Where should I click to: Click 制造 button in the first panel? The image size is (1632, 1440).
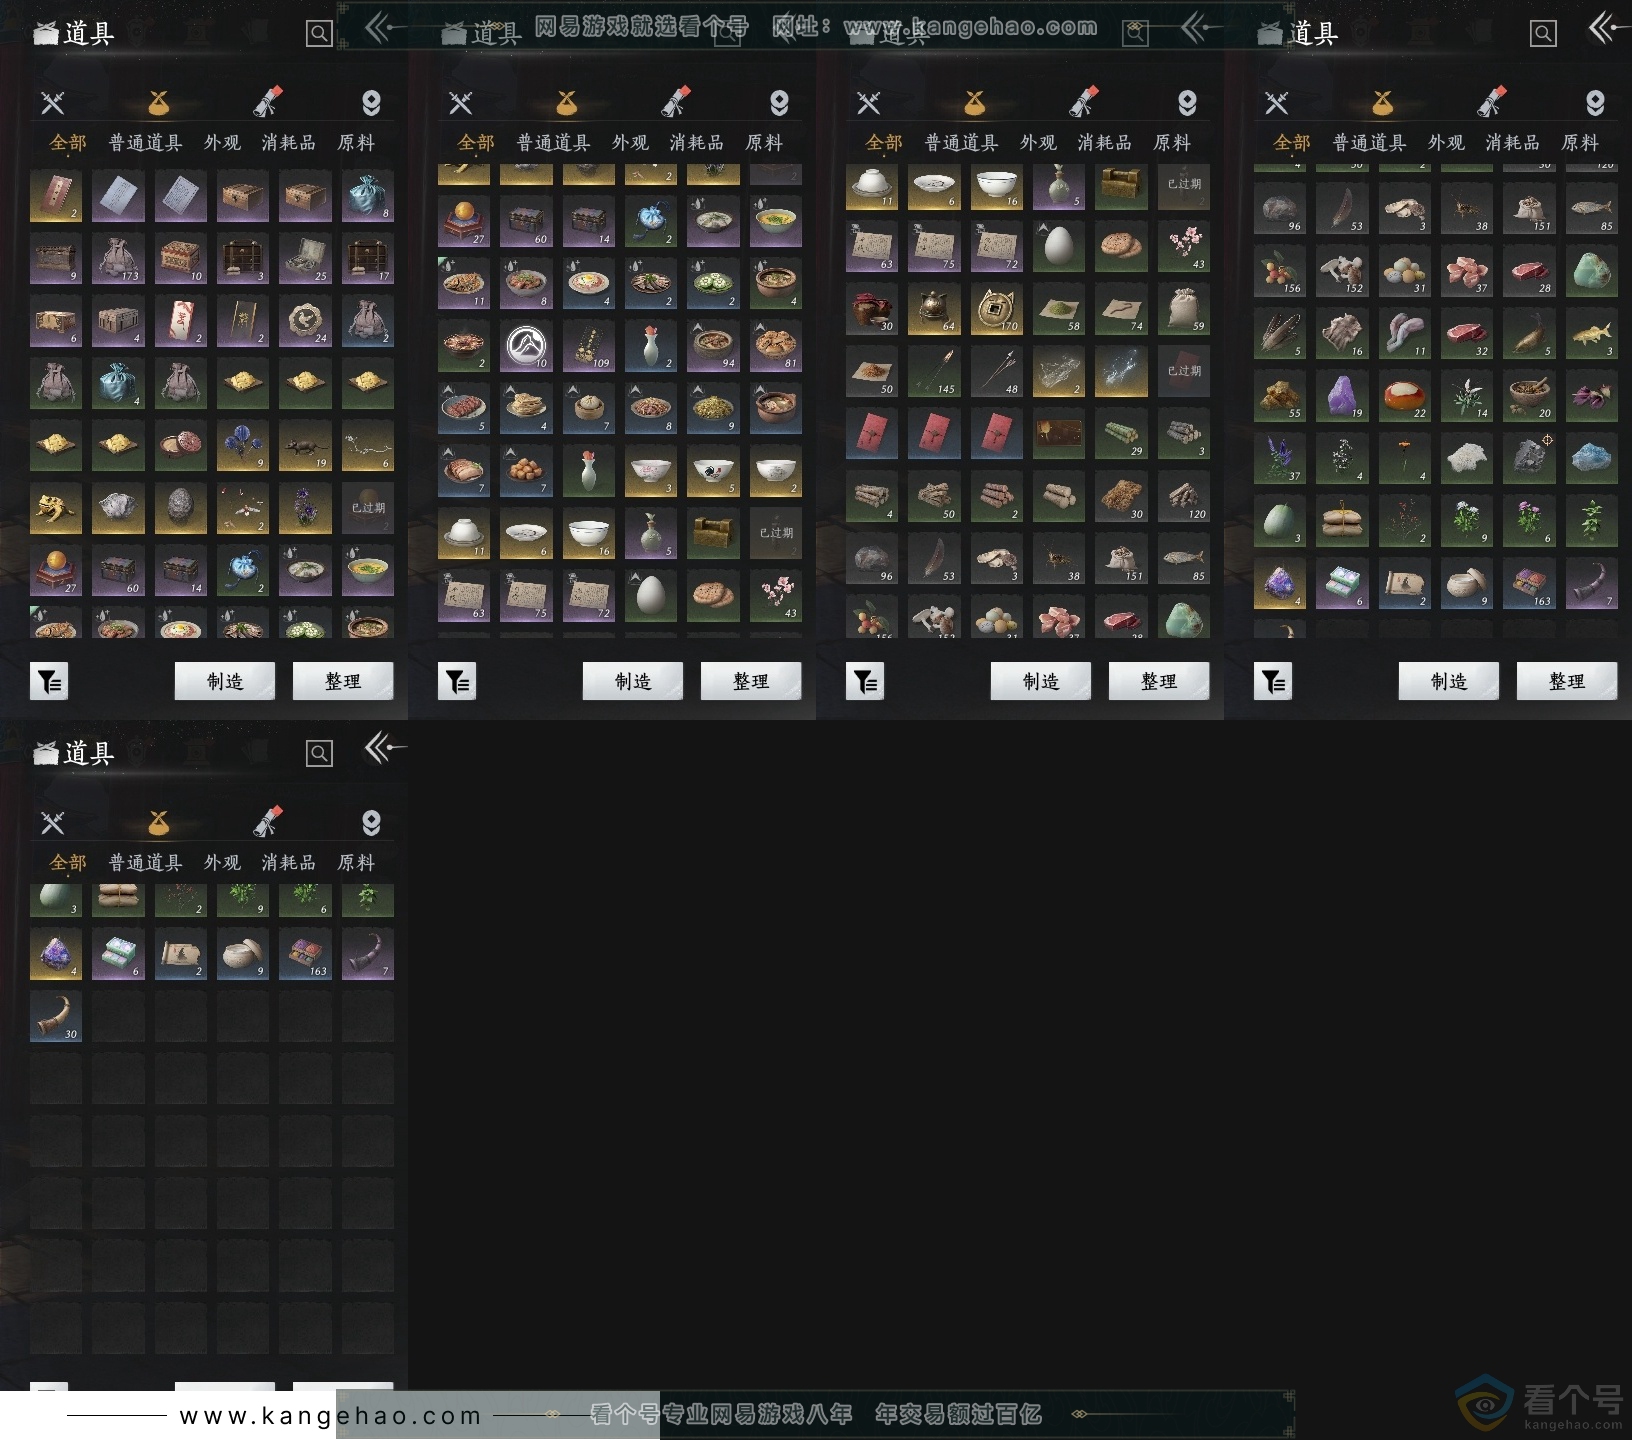[x=225, y=681]
